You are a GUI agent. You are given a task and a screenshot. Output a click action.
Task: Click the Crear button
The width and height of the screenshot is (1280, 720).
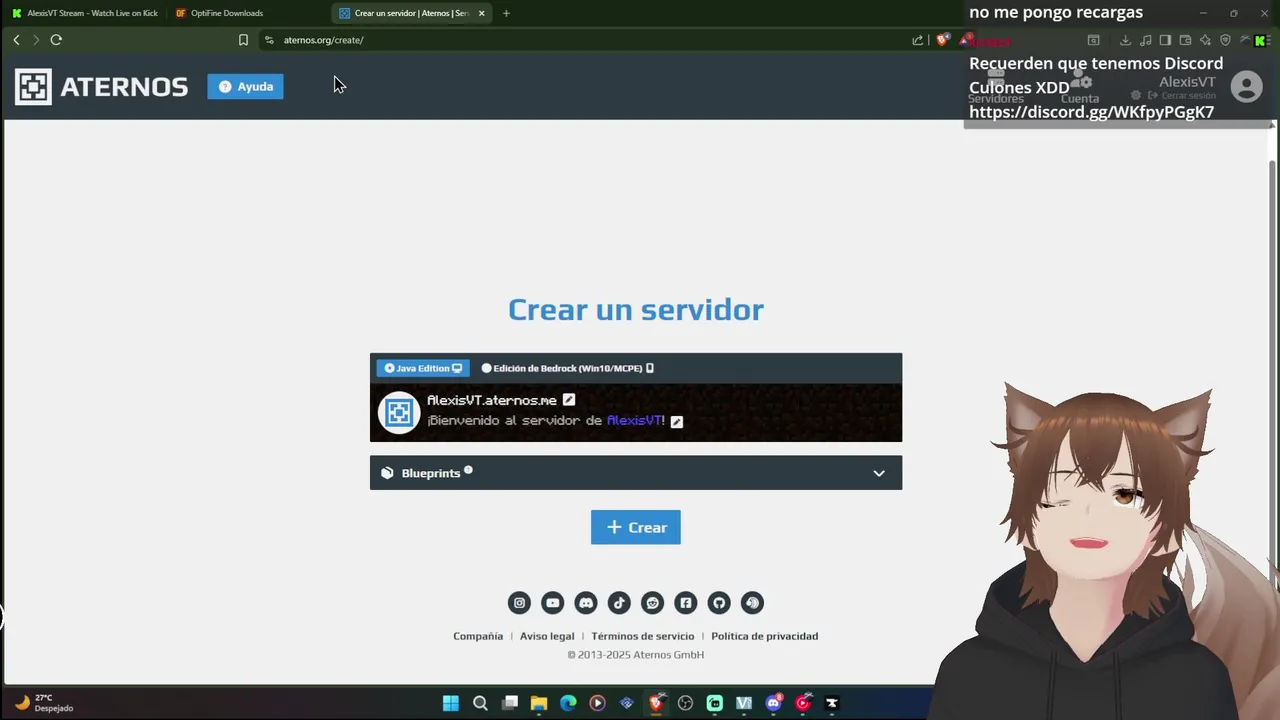(636, 527)
